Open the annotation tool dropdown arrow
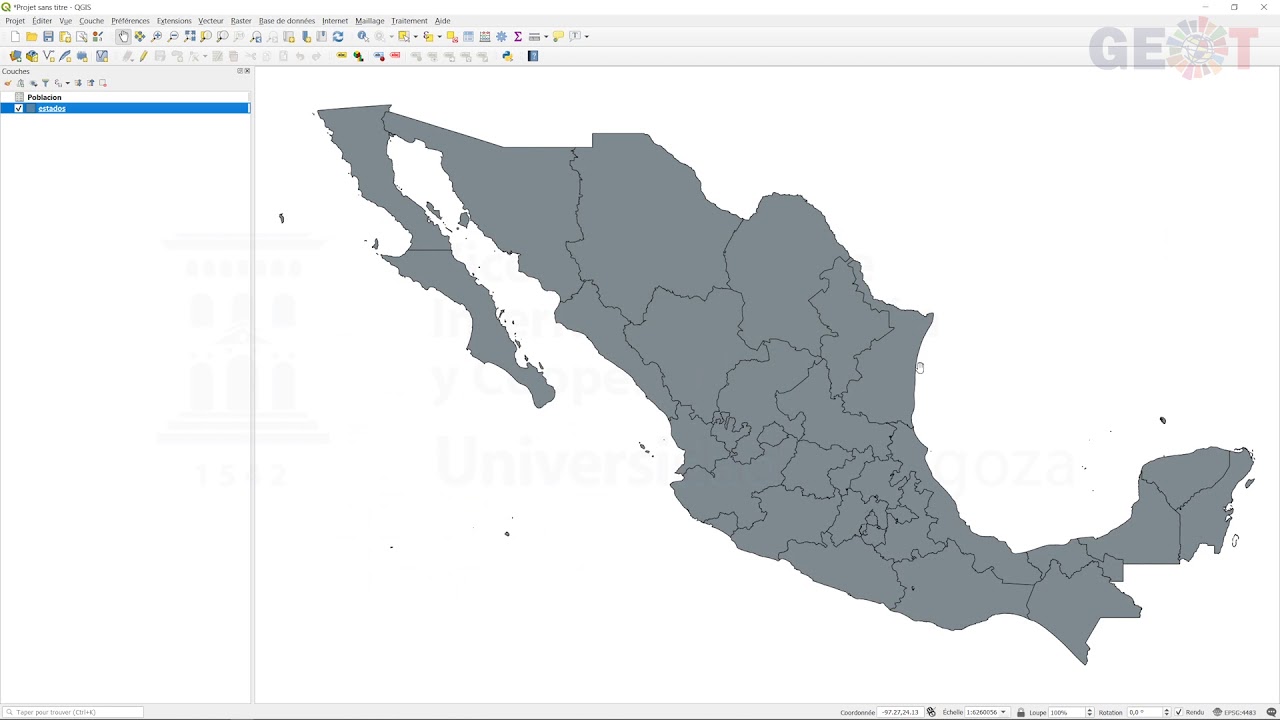Image resolution: width=1280 pixels, height=720 pixels. [586, 37]
